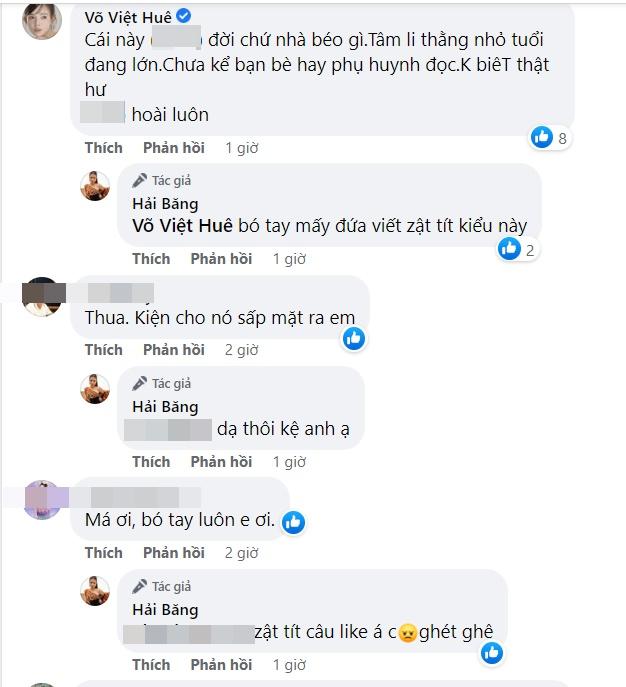626x687 pixels.
Task: Reply to Võ Việt Huê's comment via Phản hồi
Action: coord(174,148)
